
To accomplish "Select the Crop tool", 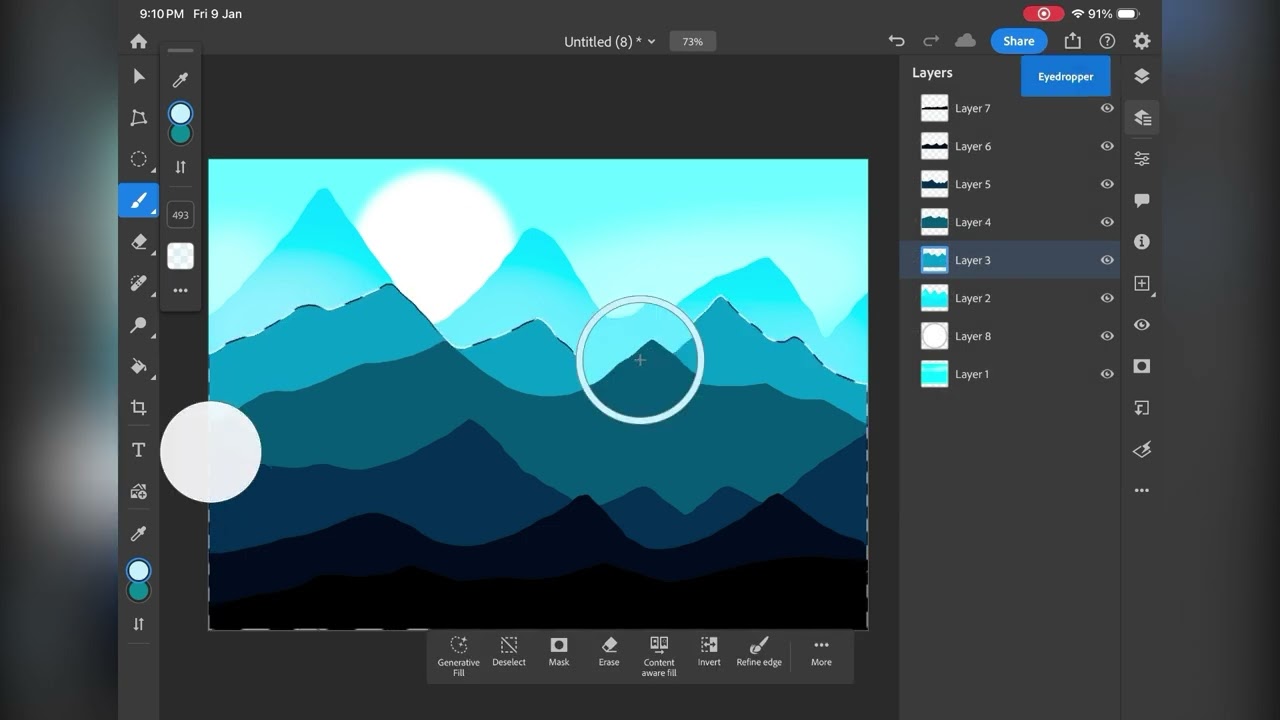I will click(139, 407).
